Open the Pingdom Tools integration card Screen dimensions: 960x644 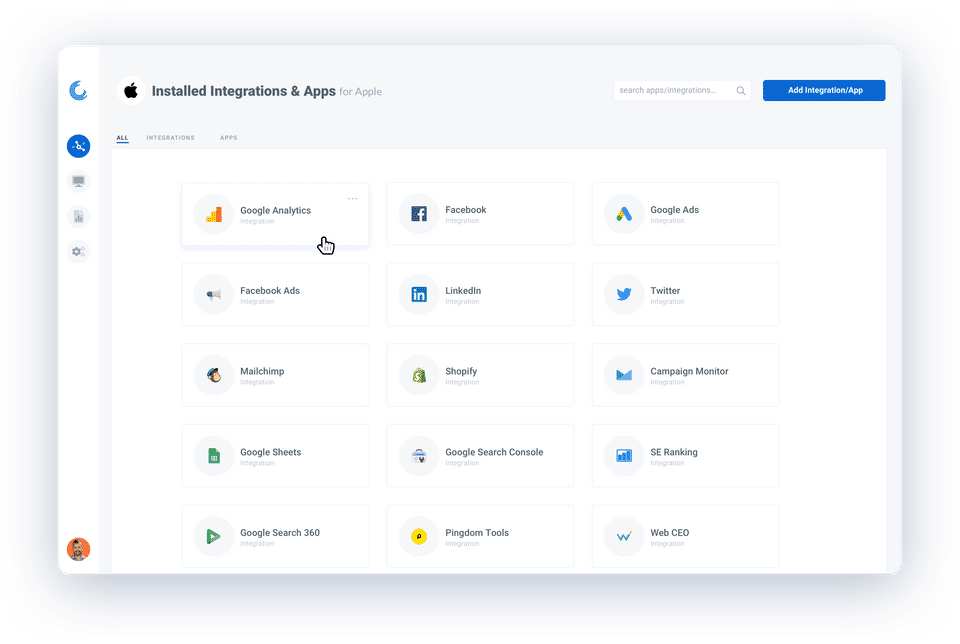pos(481,537)
